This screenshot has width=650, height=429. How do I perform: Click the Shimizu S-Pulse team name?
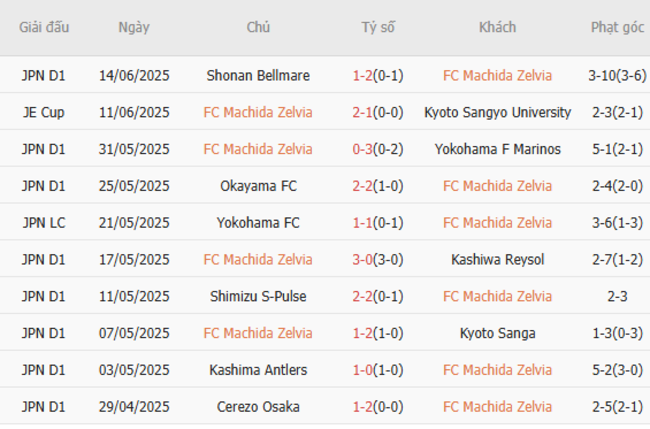258,296
